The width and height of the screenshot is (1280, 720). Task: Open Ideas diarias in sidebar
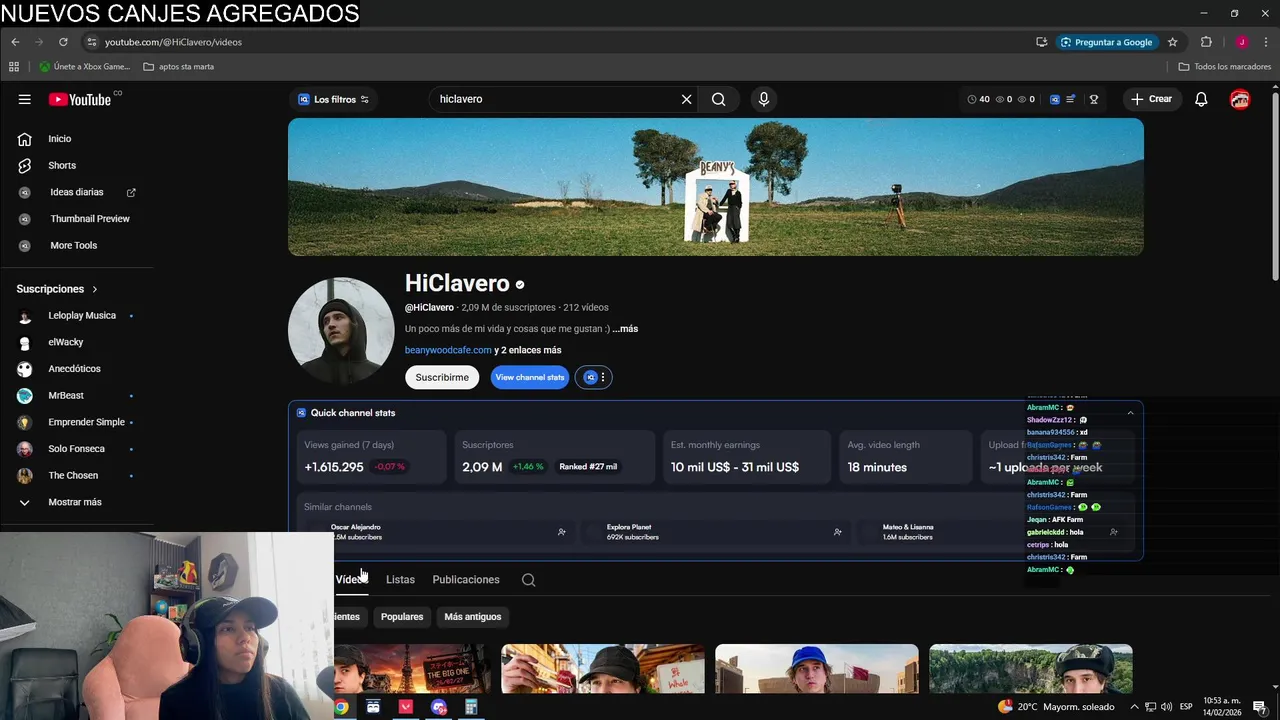tap(77, 192)
